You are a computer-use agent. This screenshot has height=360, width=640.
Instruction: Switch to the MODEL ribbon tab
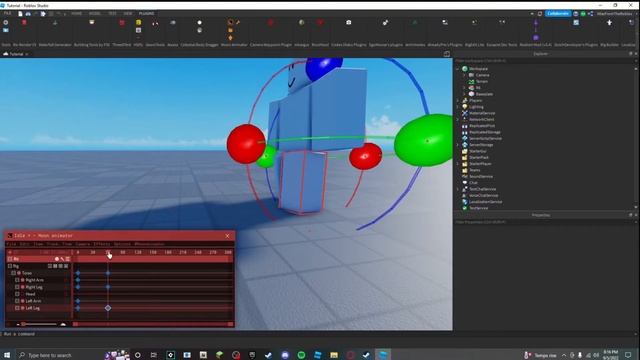coord(95,13)
